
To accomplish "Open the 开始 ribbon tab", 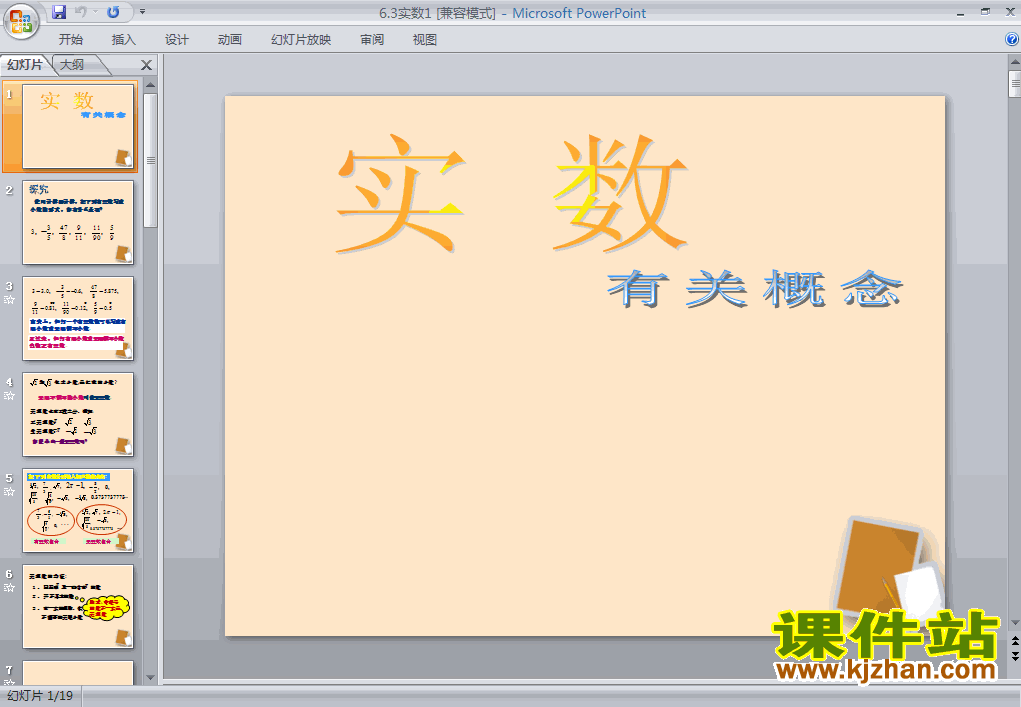I will tap(70, 40).
